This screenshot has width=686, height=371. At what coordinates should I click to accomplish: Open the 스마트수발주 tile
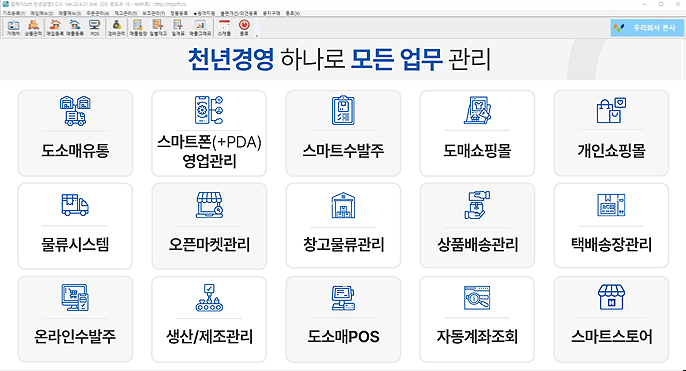(343, 133)
